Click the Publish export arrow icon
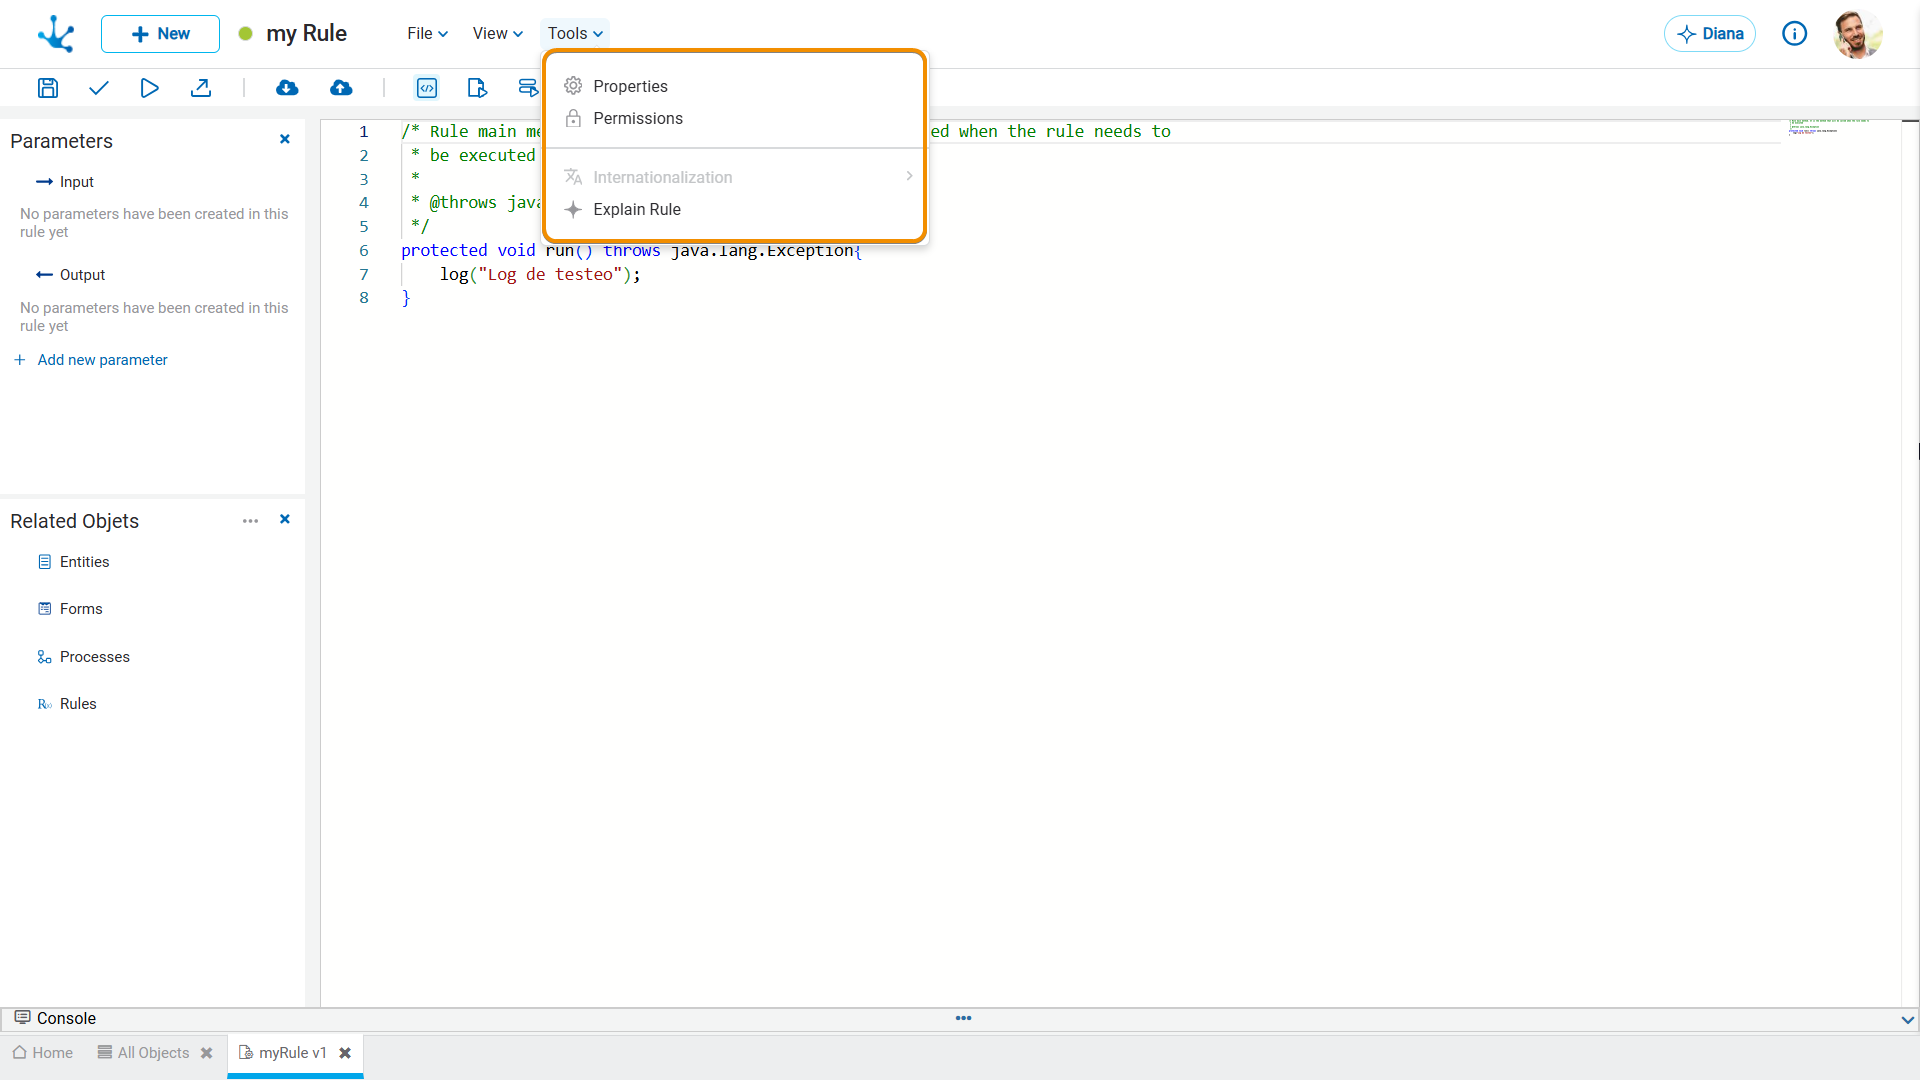 pos(201,88)
